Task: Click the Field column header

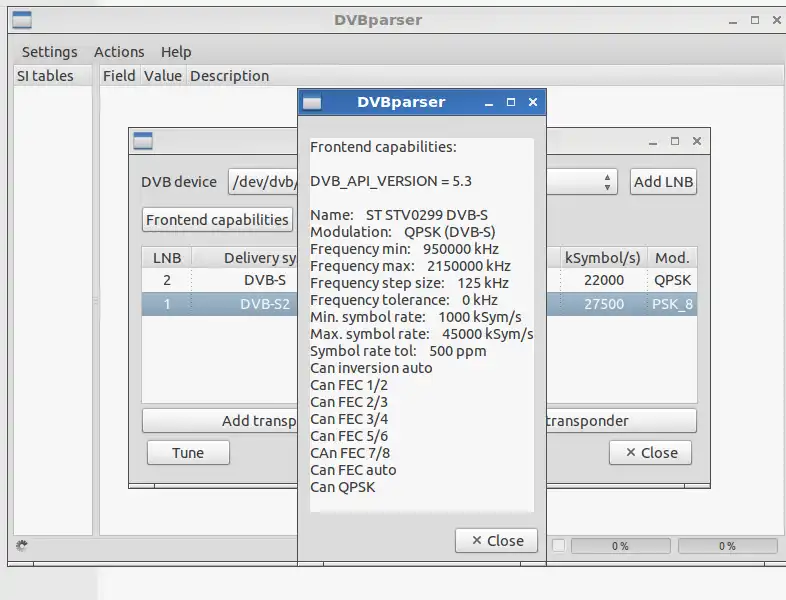Action: [x=119, y=76]
